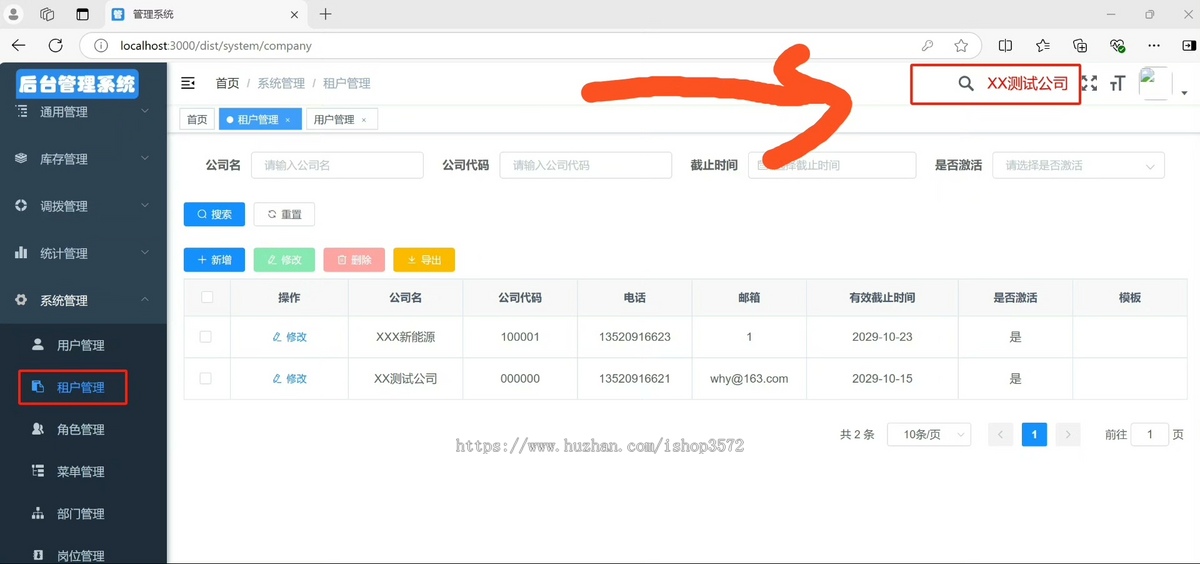Check the XXX新能源 row checkbox
Image resolution: width=1200 pixels, height=564 pixels.
pos(206,337)
